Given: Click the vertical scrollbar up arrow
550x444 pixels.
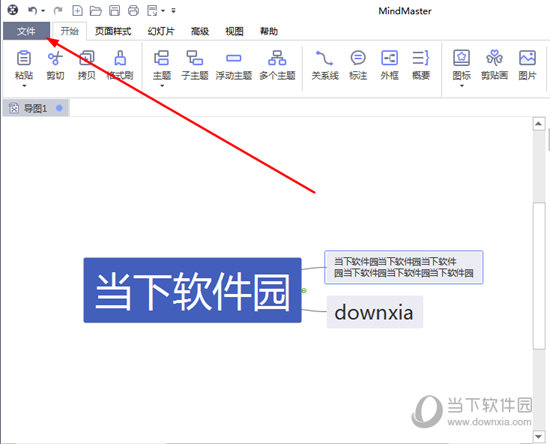Looking at the screenshot, I should (x=539, y=124).
